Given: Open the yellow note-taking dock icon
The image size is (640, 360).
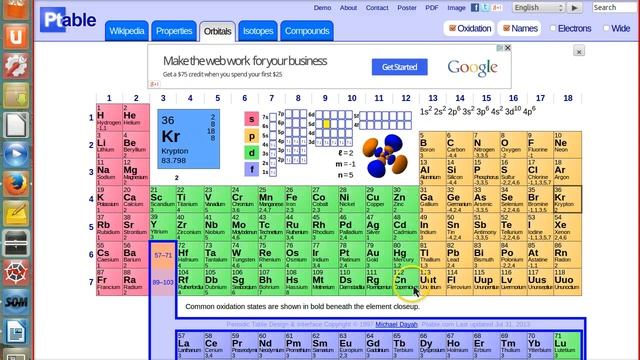Looking at the screenshot, I should 16,213.
